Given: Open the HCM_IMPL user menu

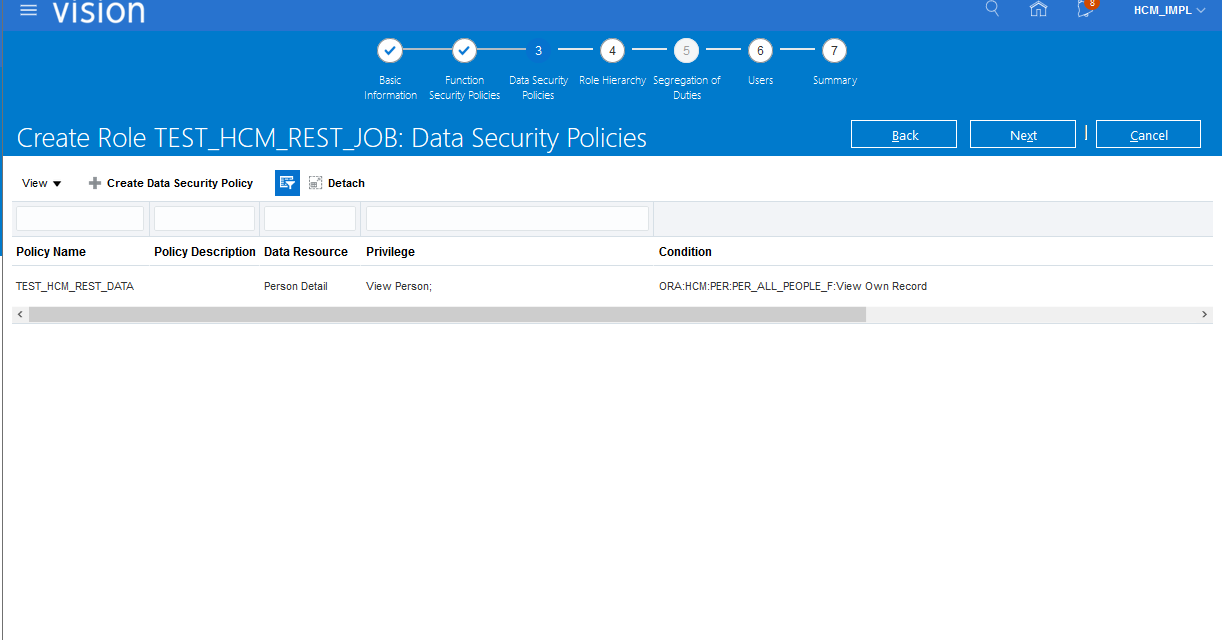Looking at the screenshot, I should pos(1169,10).
